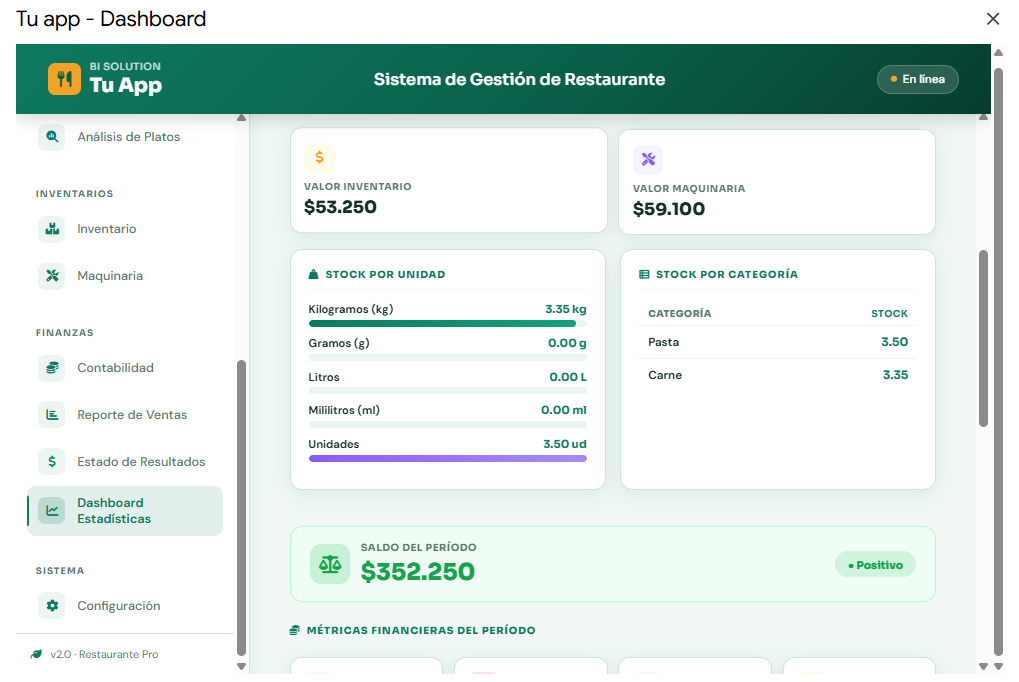The height and width of the screenshot is (682, 1019).
Task: Click the INVENTARIOS section label
Action: tap(75, 194)
